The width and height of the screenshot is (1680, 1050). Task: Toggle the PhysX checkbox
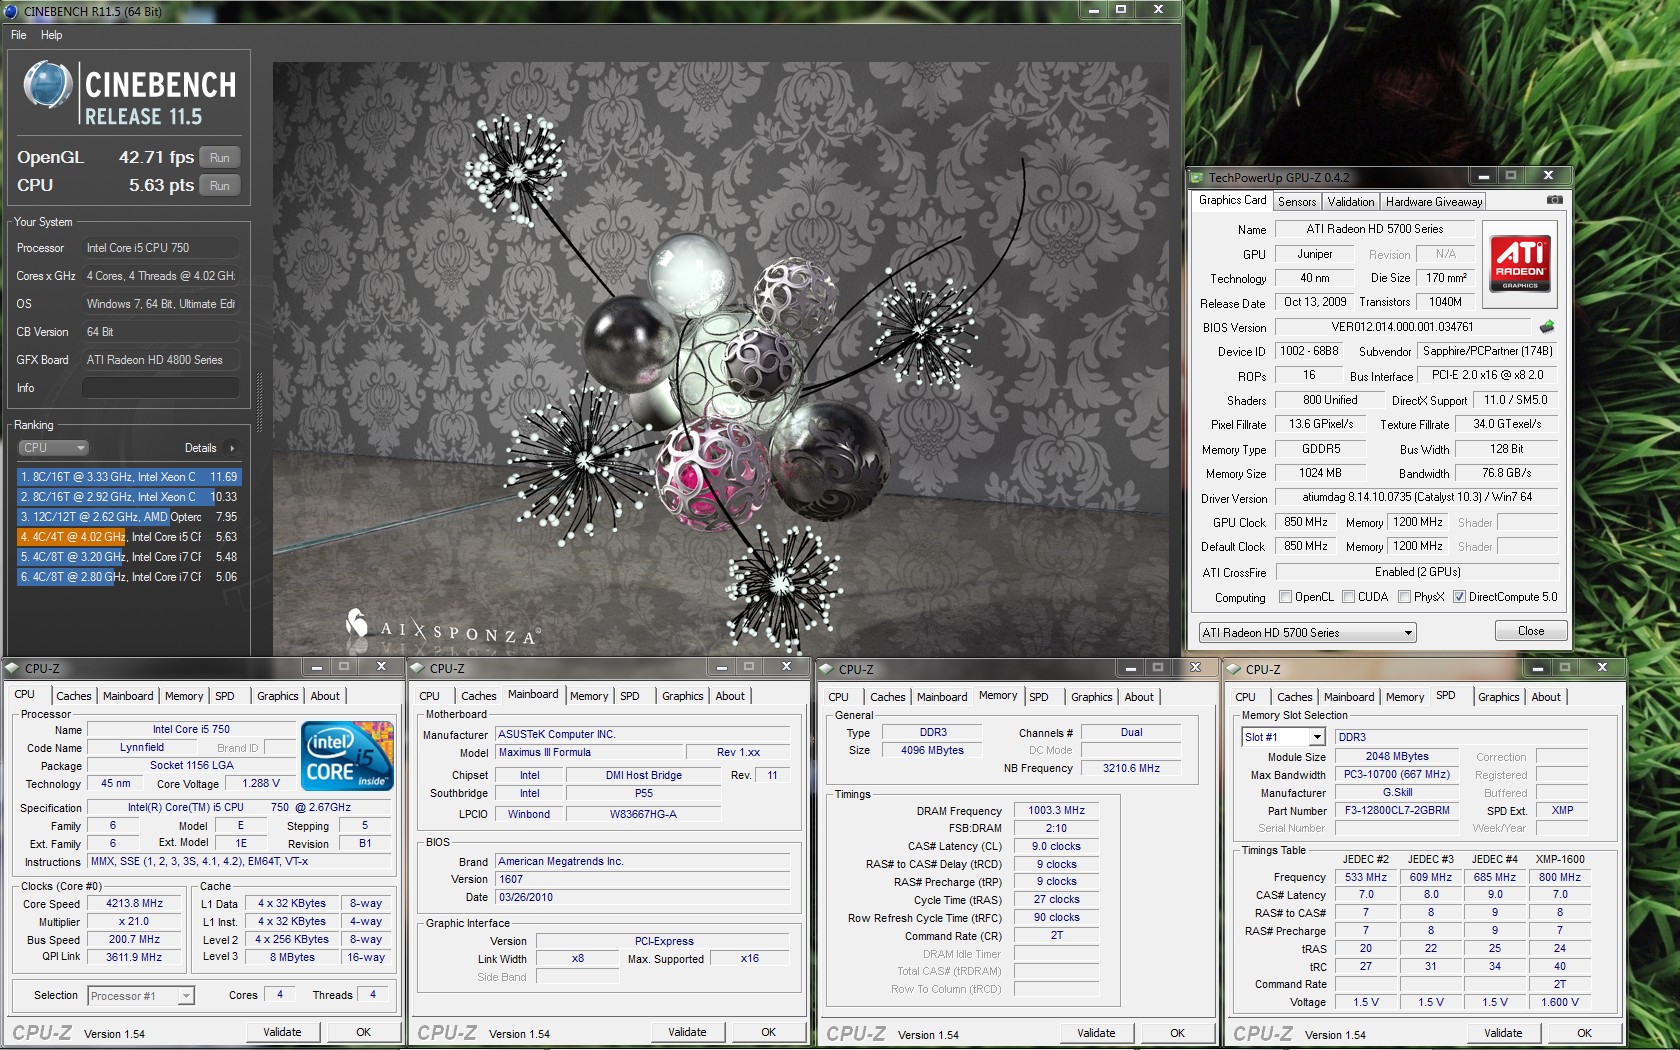[x=1405, y=597]
